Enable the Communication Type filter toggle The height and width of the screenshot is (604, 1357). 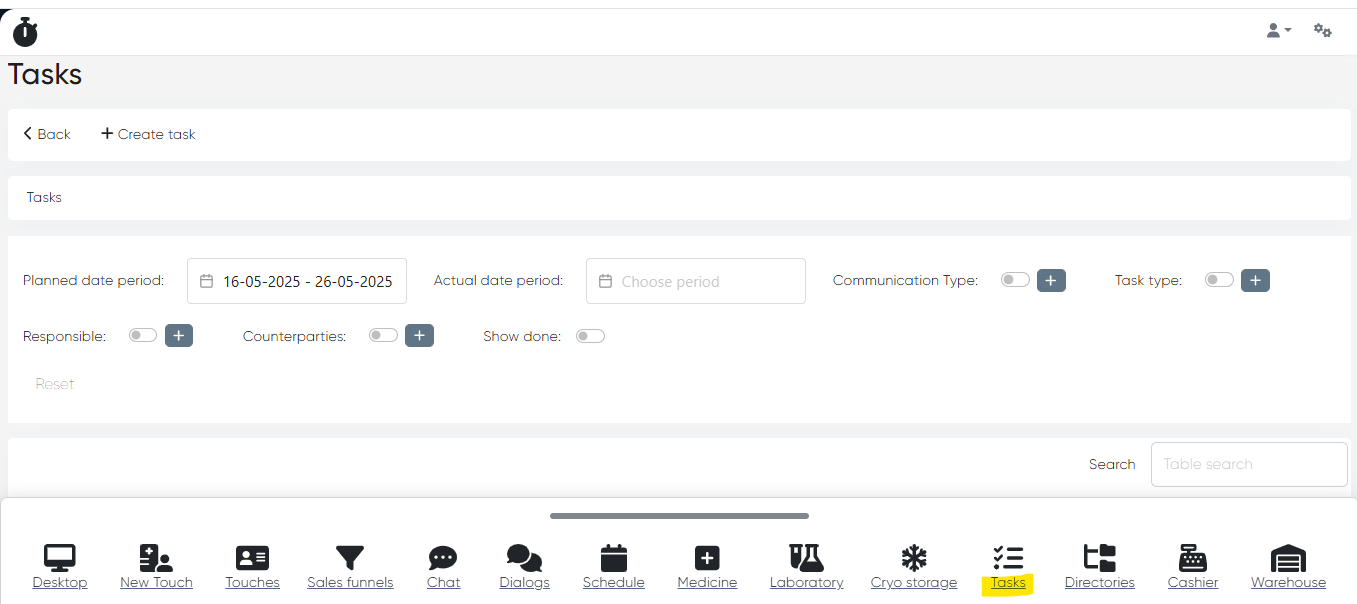pyautogui.click(x=1015, y=280)
